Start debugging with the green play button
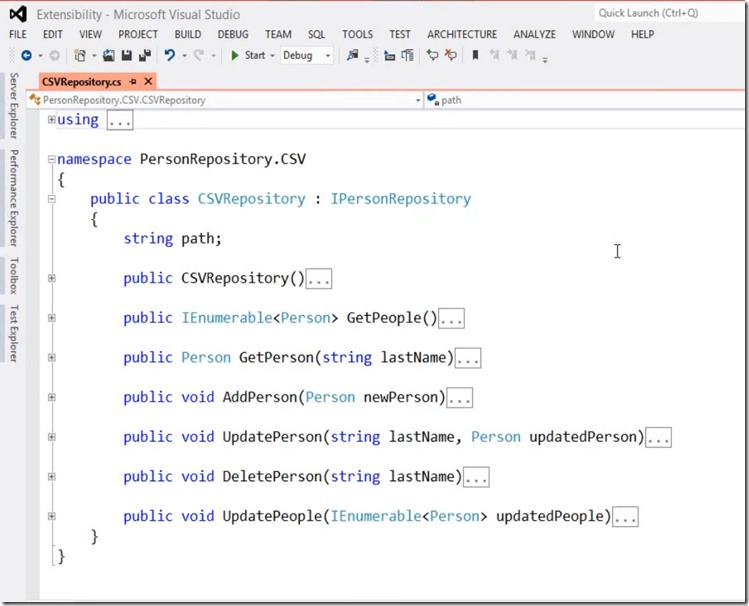Viewport: 749px width, 606px height. [x=235, y=55]
